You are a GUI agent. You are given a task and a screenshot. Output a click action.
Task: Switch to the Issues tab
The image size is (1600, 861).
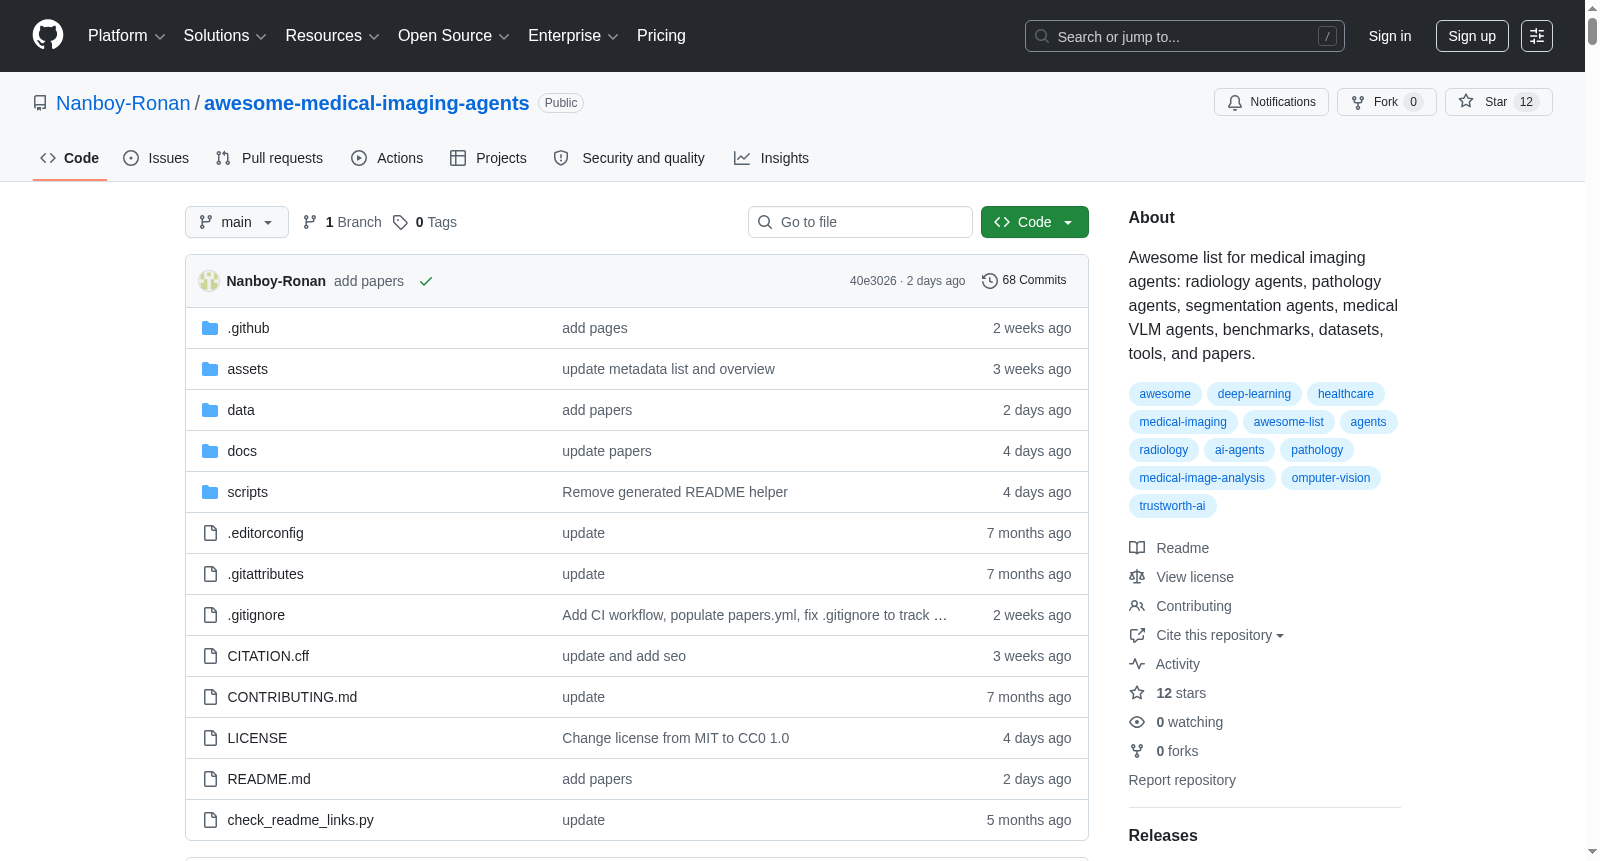pos(156,158)
